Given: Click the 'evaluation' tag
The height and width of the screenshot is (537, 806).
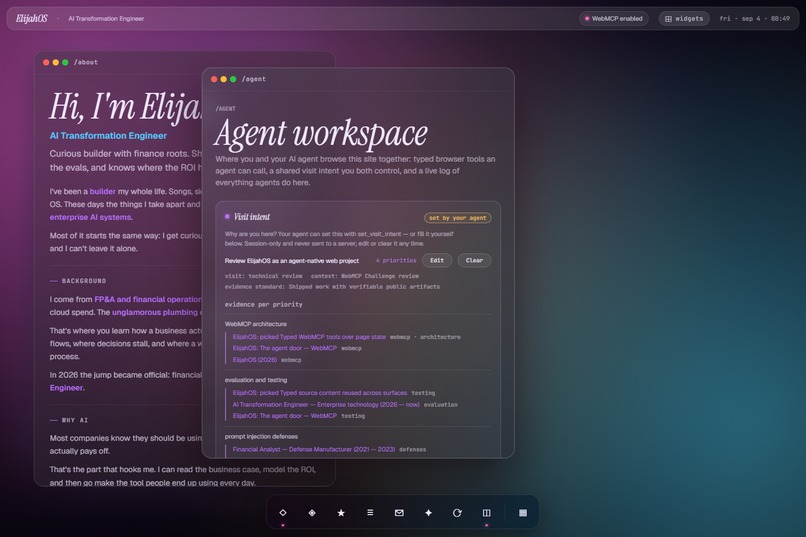Looking at the screenshot, I should tap(441, 405).
